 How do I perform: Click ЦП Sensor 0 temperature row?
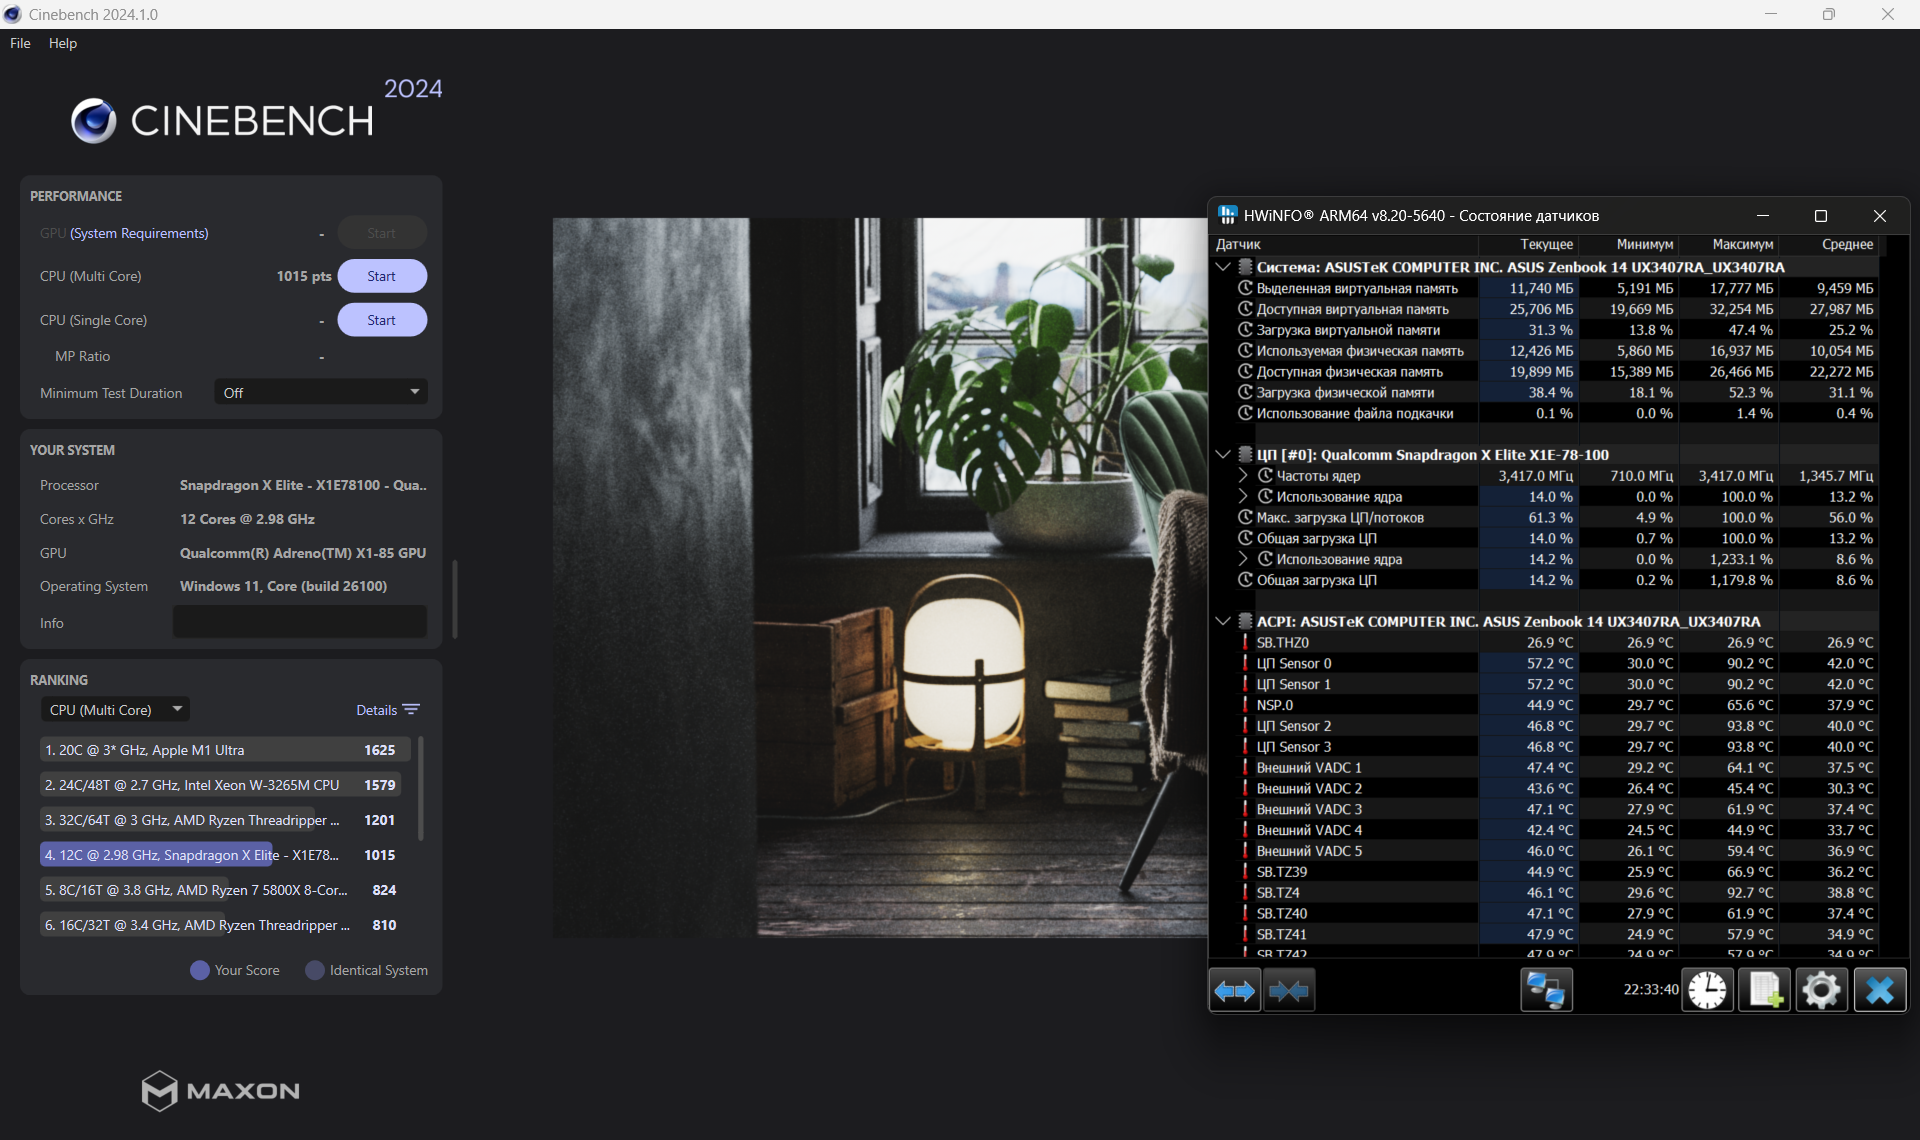point(1544,663)
